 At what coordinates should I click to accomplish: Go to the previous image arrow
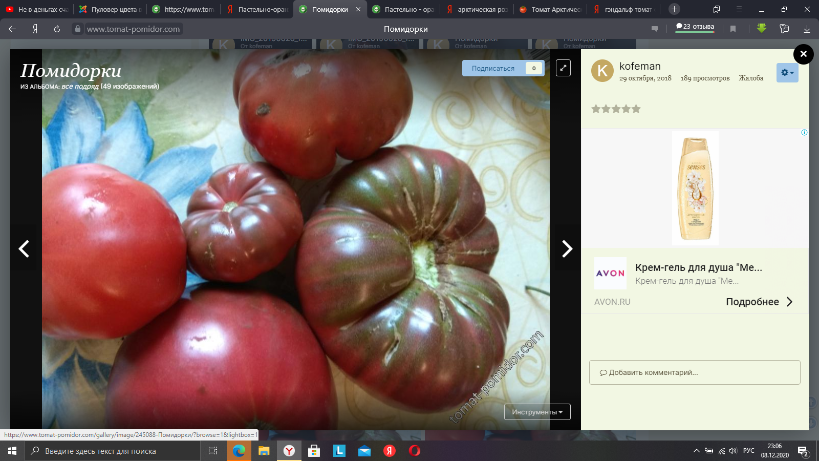point(25,249)
